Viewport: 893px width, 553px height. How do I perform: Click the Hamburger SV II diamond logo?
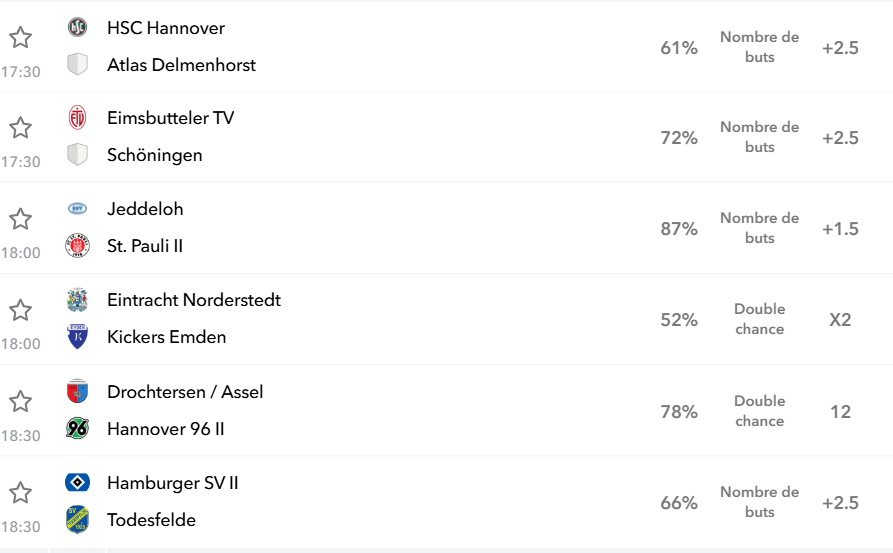pos(77,483)
